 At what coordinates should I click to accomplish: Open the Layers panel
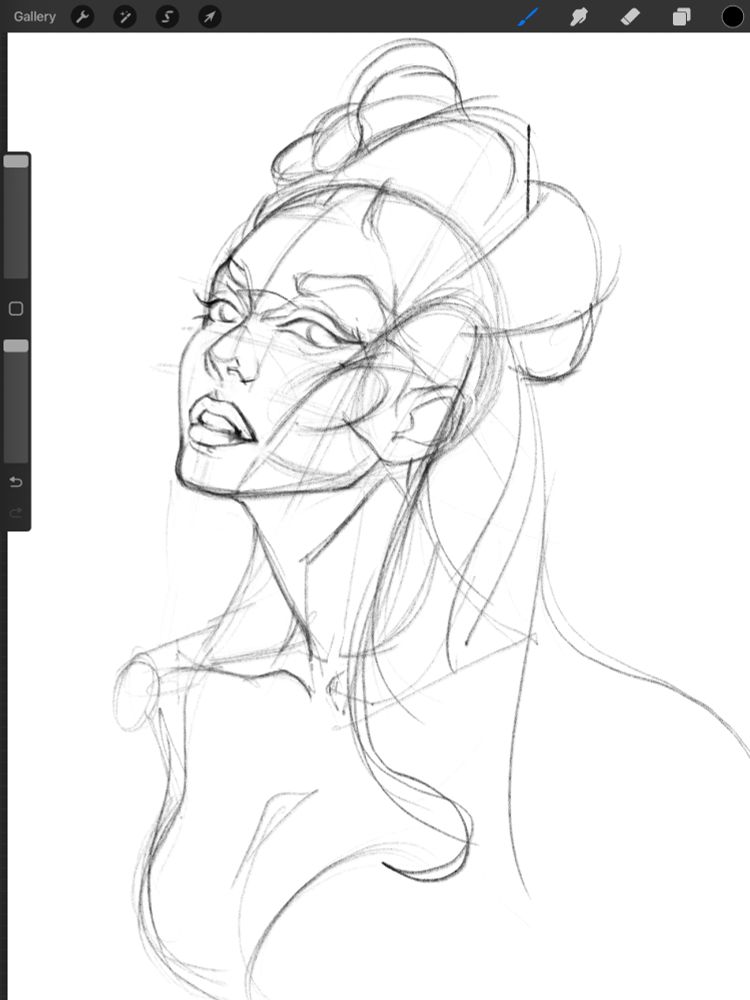[681, 17]
